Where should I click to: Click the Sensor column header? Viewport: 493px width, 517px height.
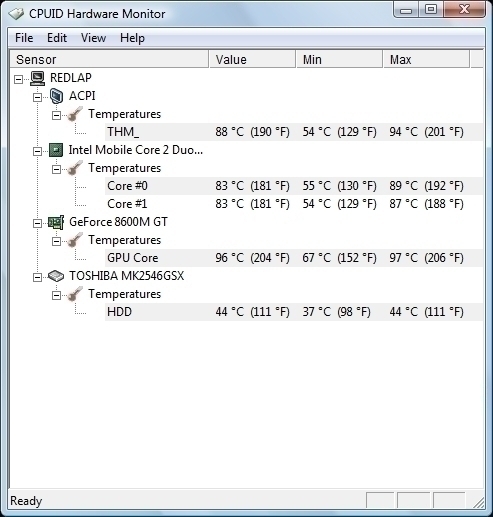click(109, 59)
